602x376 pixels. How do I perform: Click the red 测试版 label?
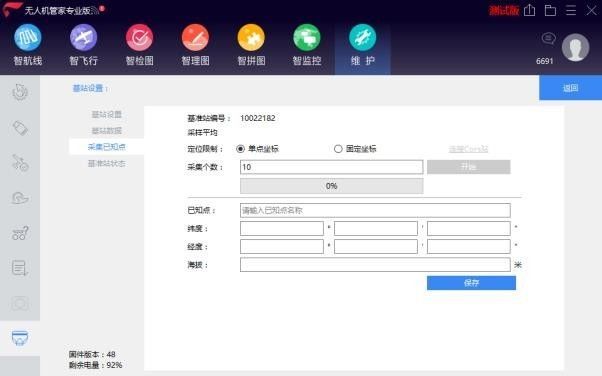(504, 10)
